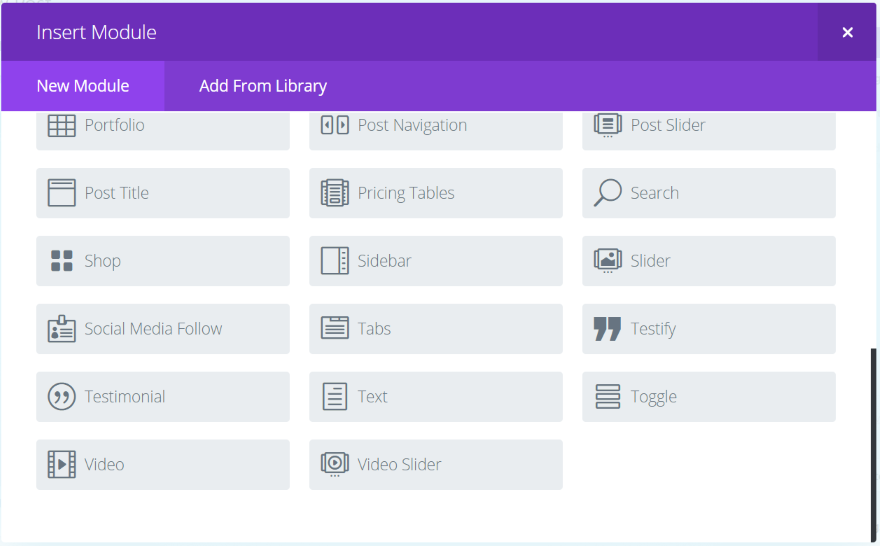The width and height of the screenshot is (880, 546).
Task: Click the Post Slider icon
Action: pyautogui.click(x=608, y=125)
